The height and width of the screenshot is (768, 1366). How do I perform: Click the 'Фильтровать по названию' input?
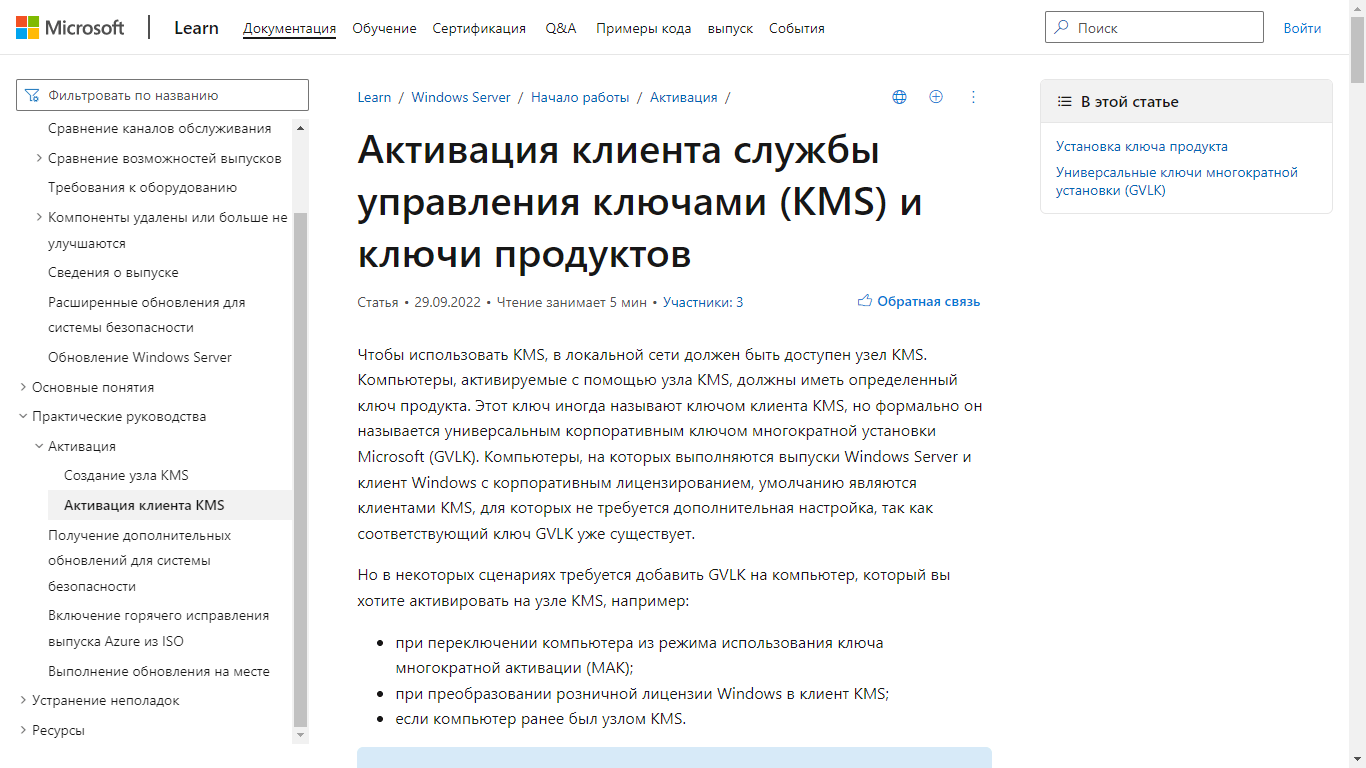click(162, 96)
